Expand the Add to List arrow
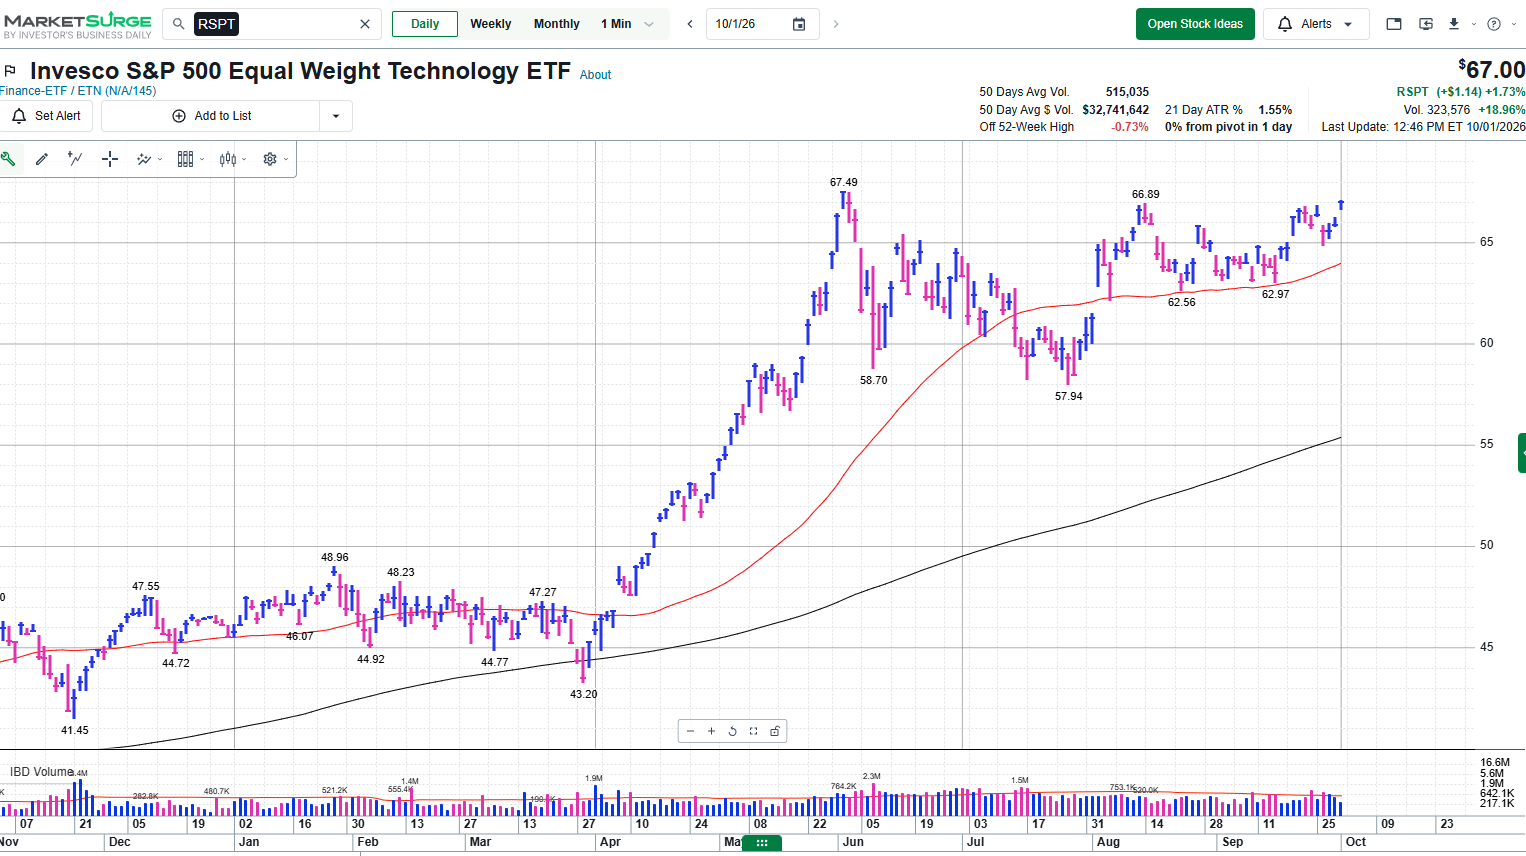 [336, 116]
